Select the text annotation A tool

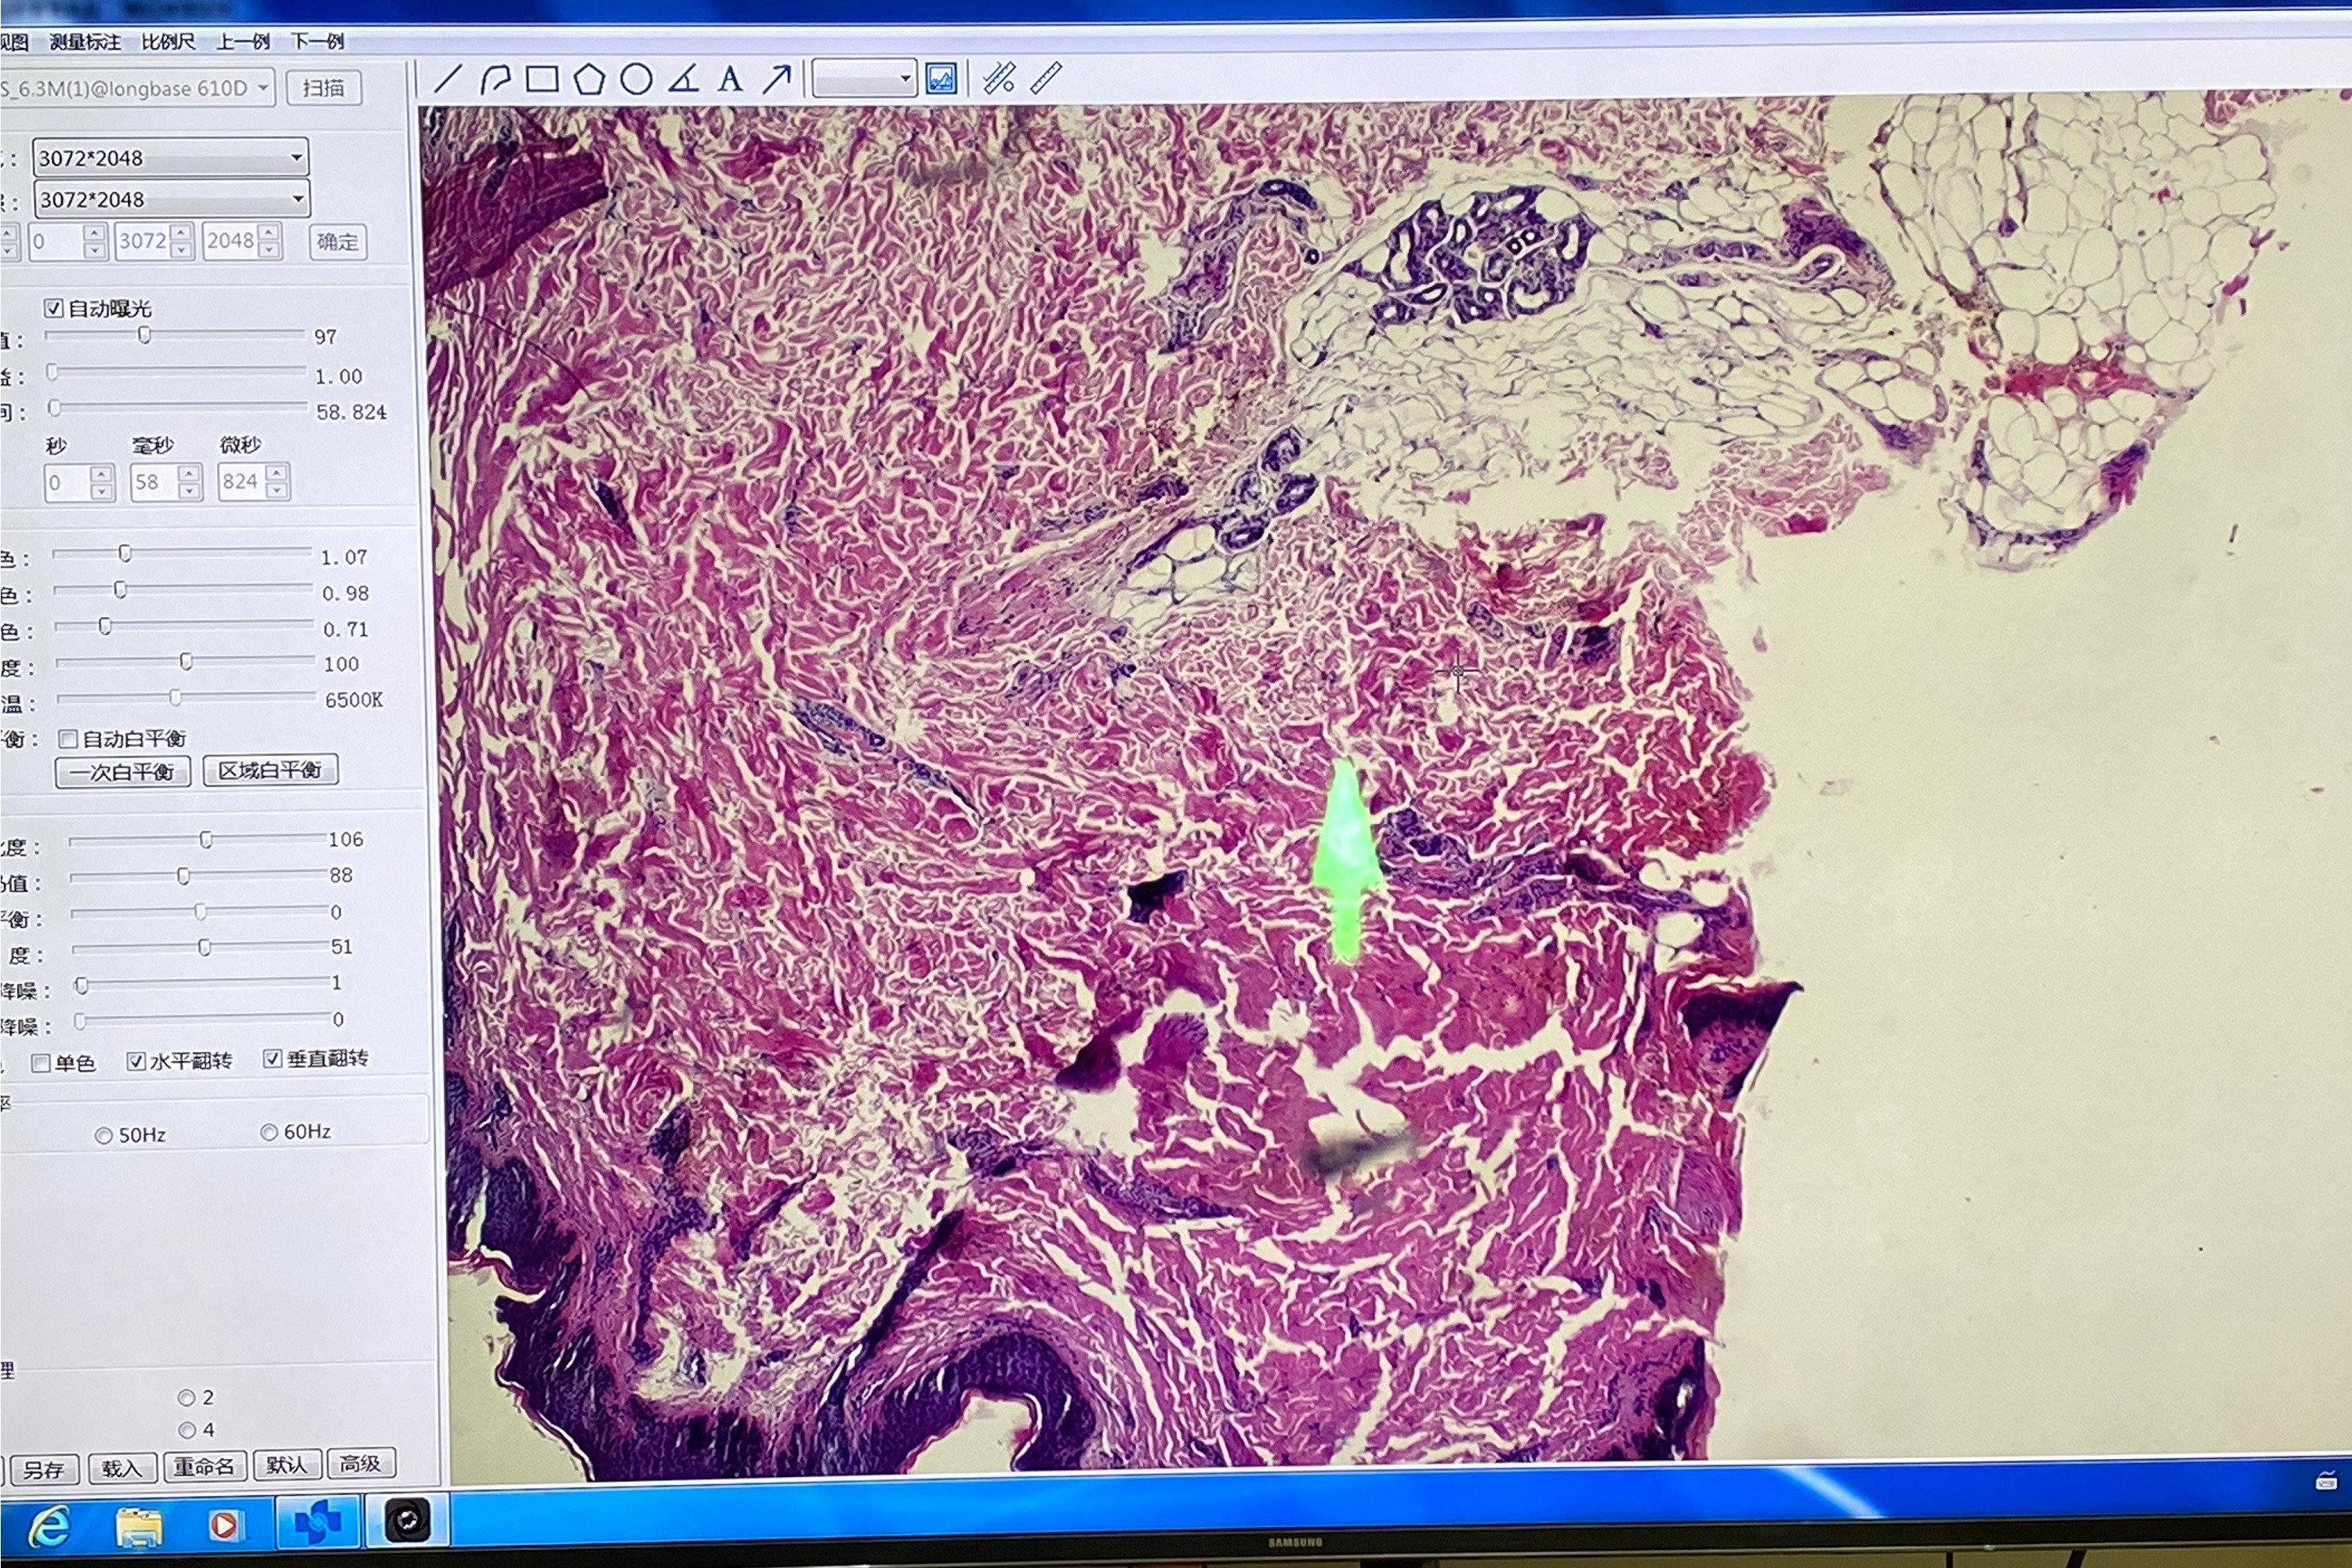click(730, 78)
